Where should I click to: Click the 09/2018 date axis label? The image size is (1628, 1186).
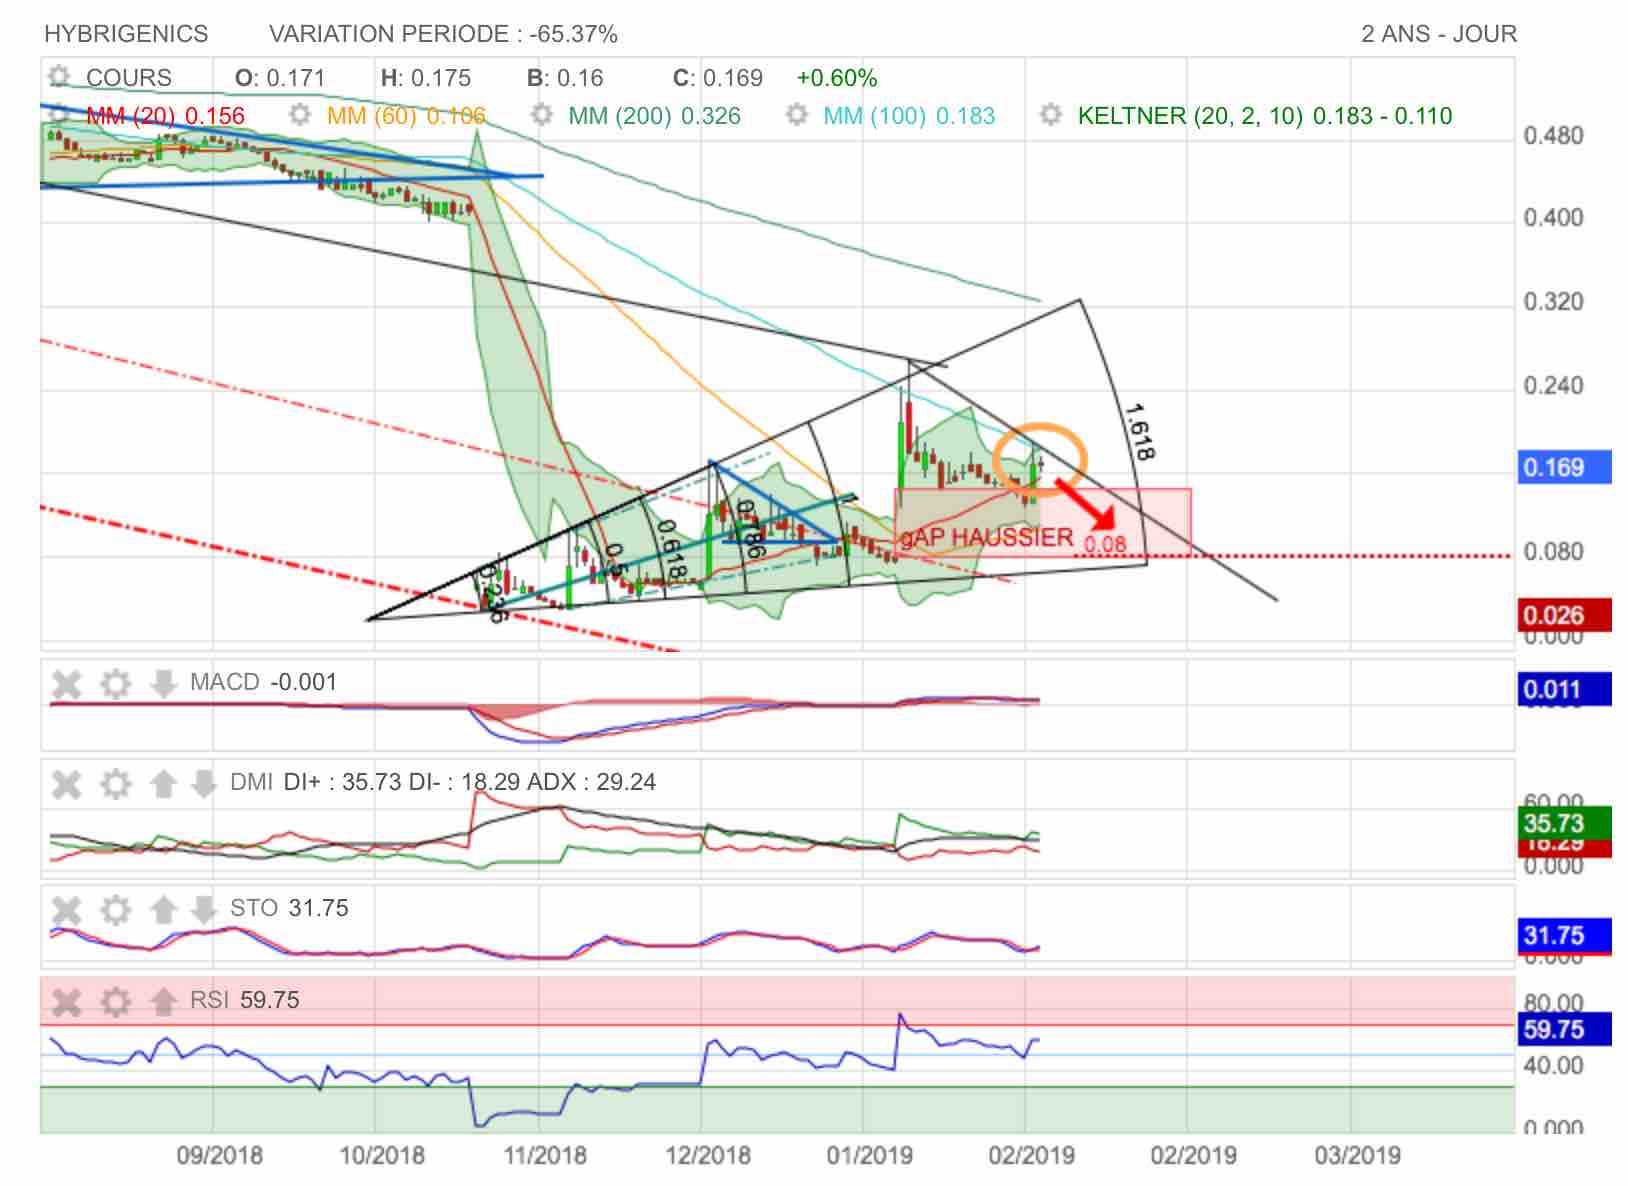click(x=220, y=1156)
